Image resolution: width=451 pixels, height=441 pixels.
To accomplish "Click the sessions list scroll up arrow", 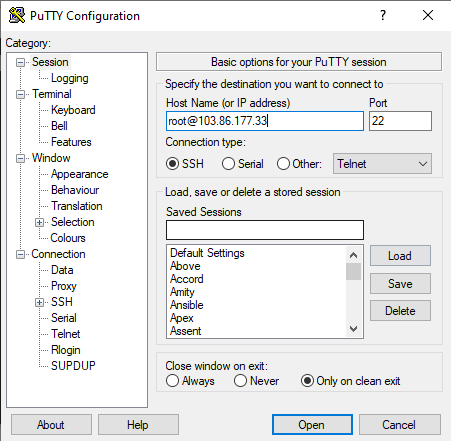I will point(353,255).
